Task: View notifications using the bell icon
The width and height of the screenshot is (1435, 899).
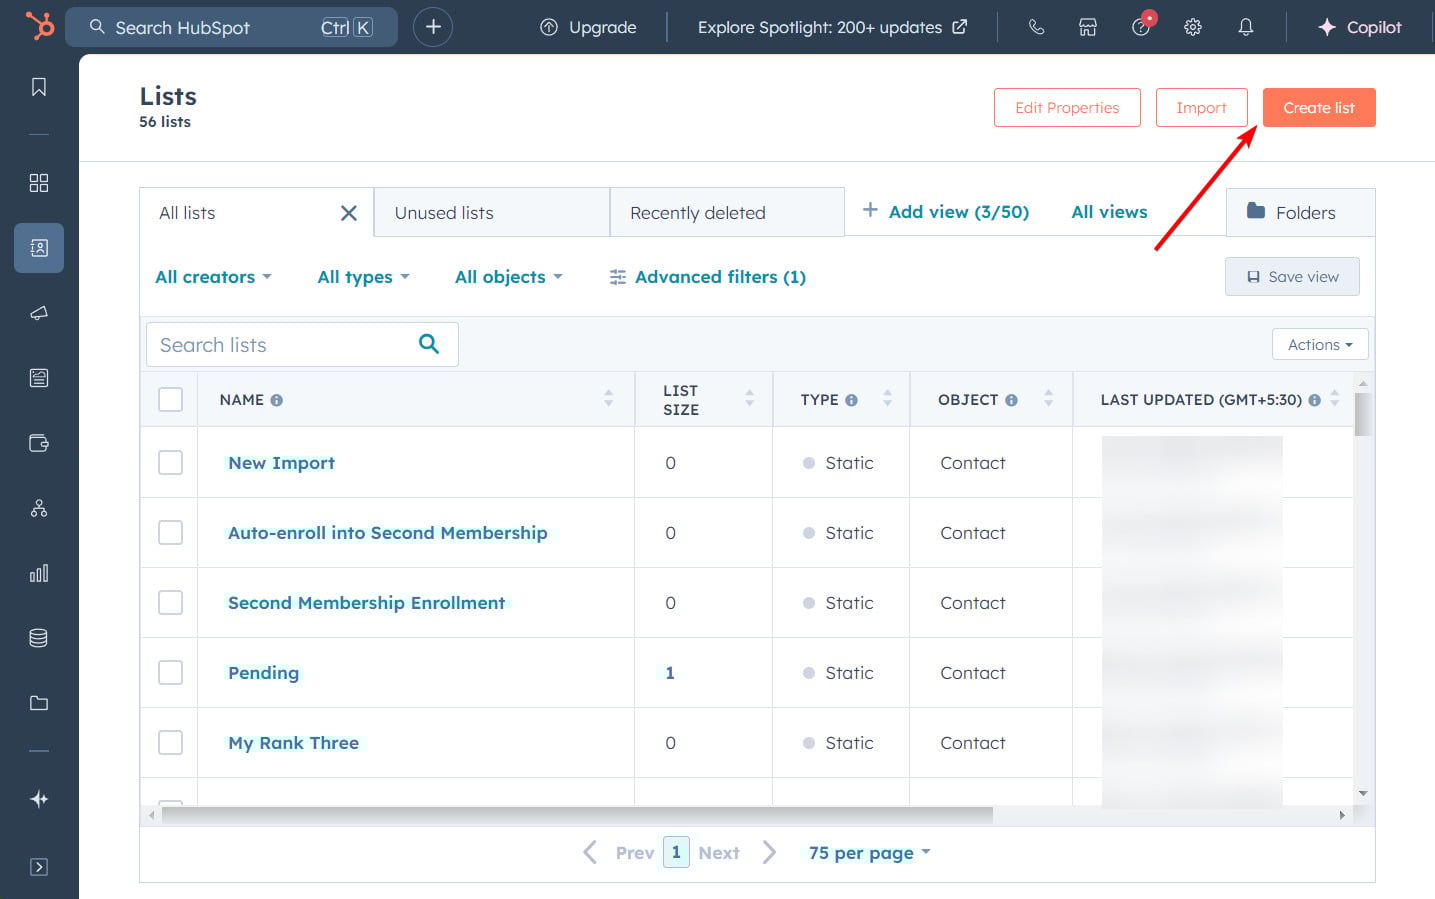Action: point(1245,27)
